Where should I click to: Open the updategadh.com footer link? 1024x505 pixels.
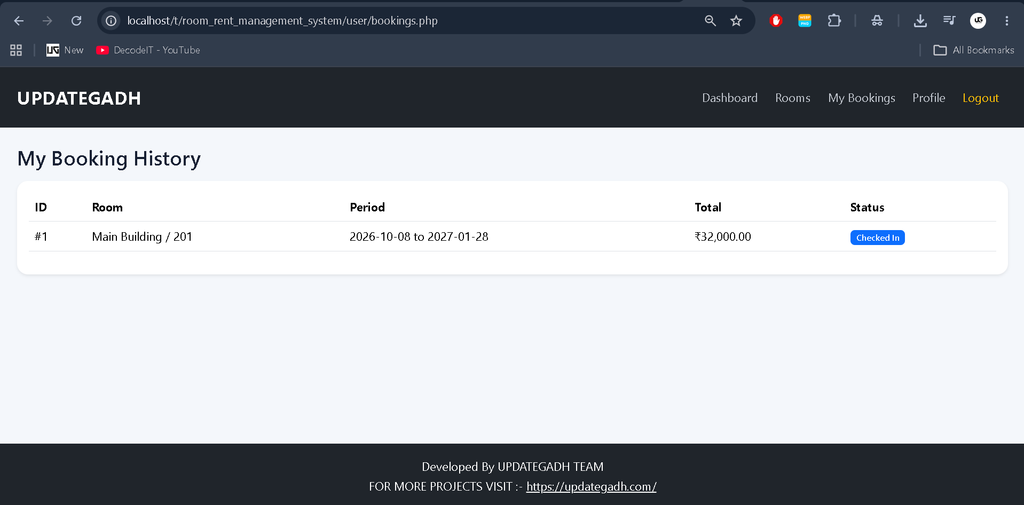tap(591, 487)
